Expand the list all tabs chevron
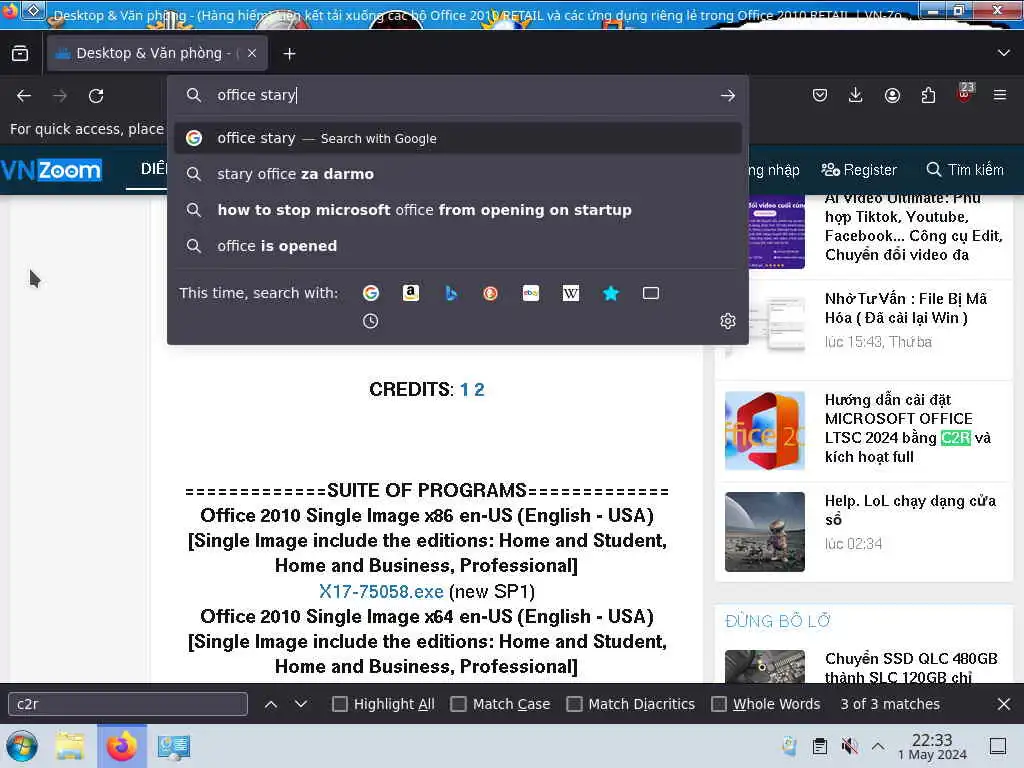 [1004, 53]
